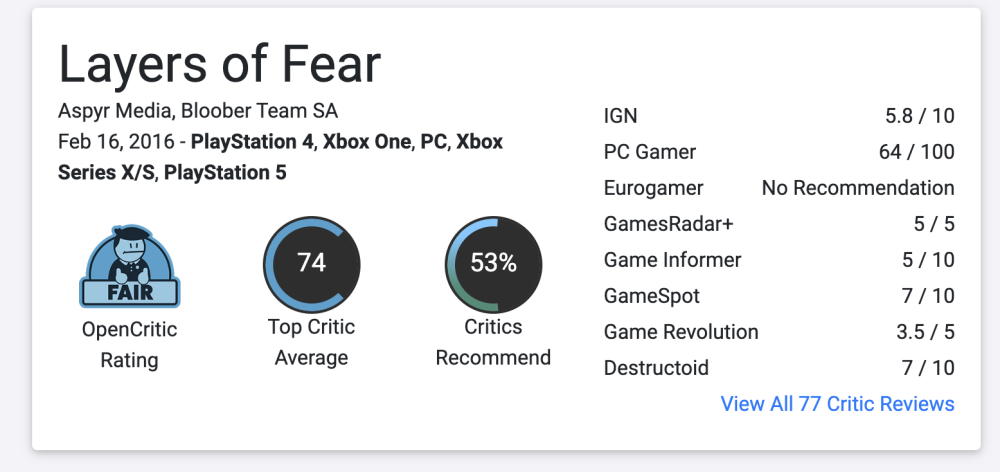Click the OpenCritic Rating label
The height and width of the screenshot is (472, 1000).
[129, 344]
